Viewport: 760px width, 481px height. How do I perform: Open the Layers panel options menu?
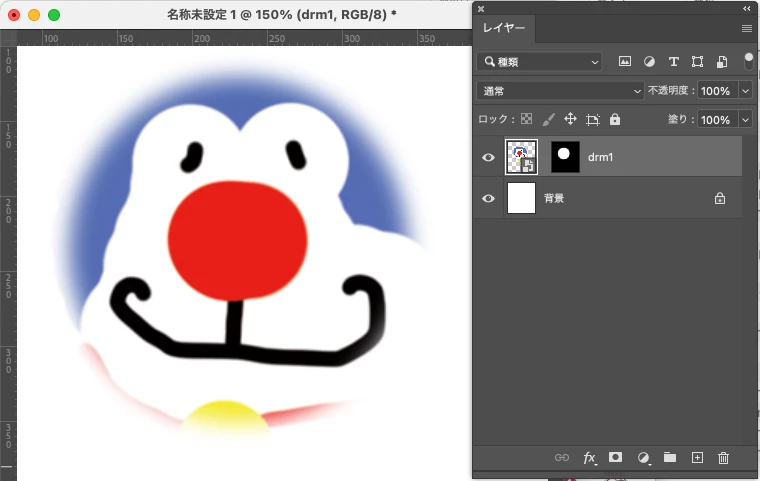point(746,29)
